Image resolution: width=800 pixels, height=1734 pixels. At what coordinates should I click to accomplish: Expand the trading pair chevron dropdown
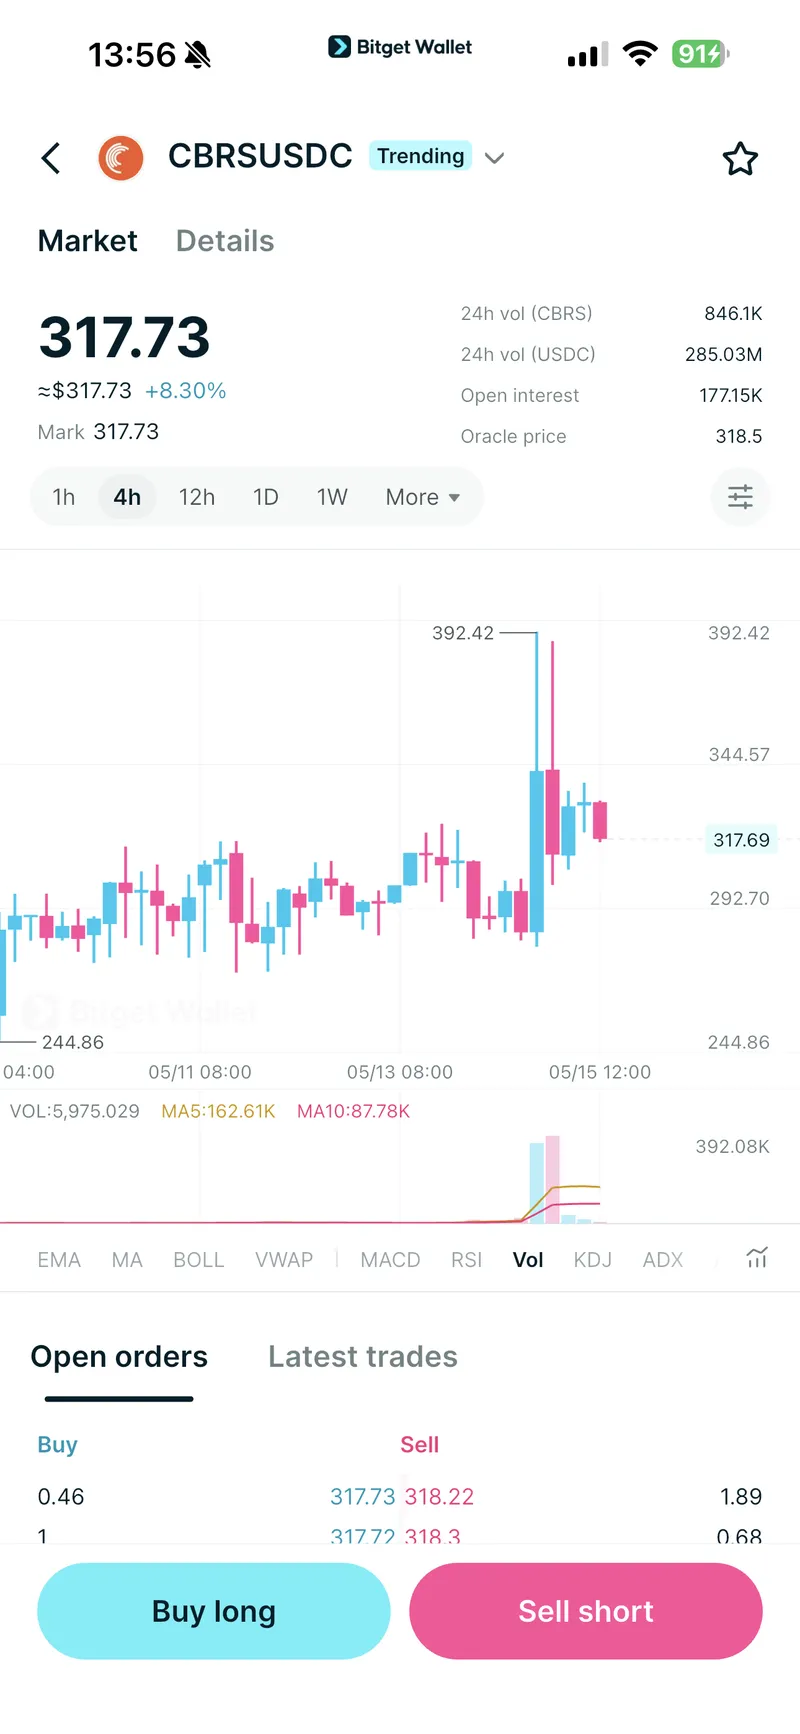click(494, 158)
